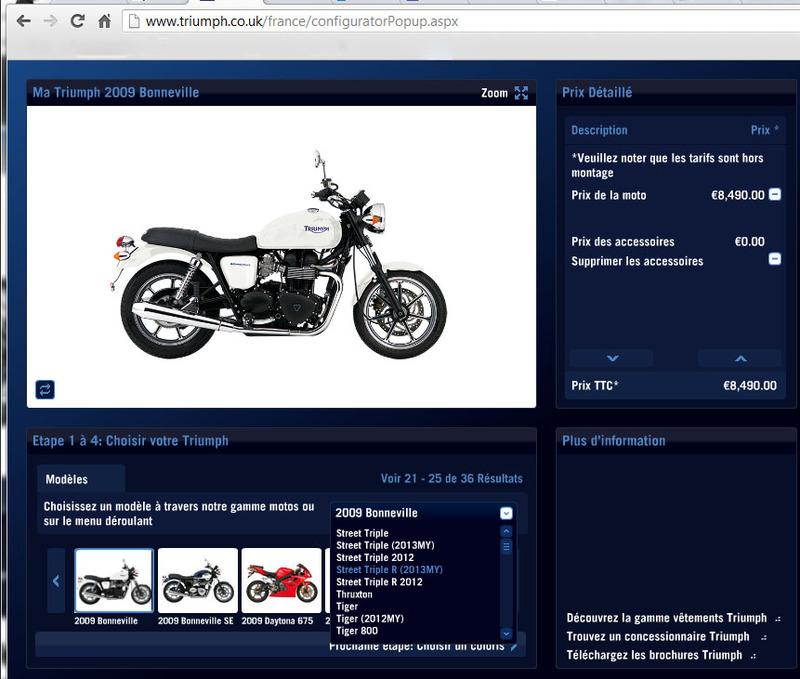Select the 2009 Bonneville SE thumbnail
800x679 pixels.
[198, 581]
